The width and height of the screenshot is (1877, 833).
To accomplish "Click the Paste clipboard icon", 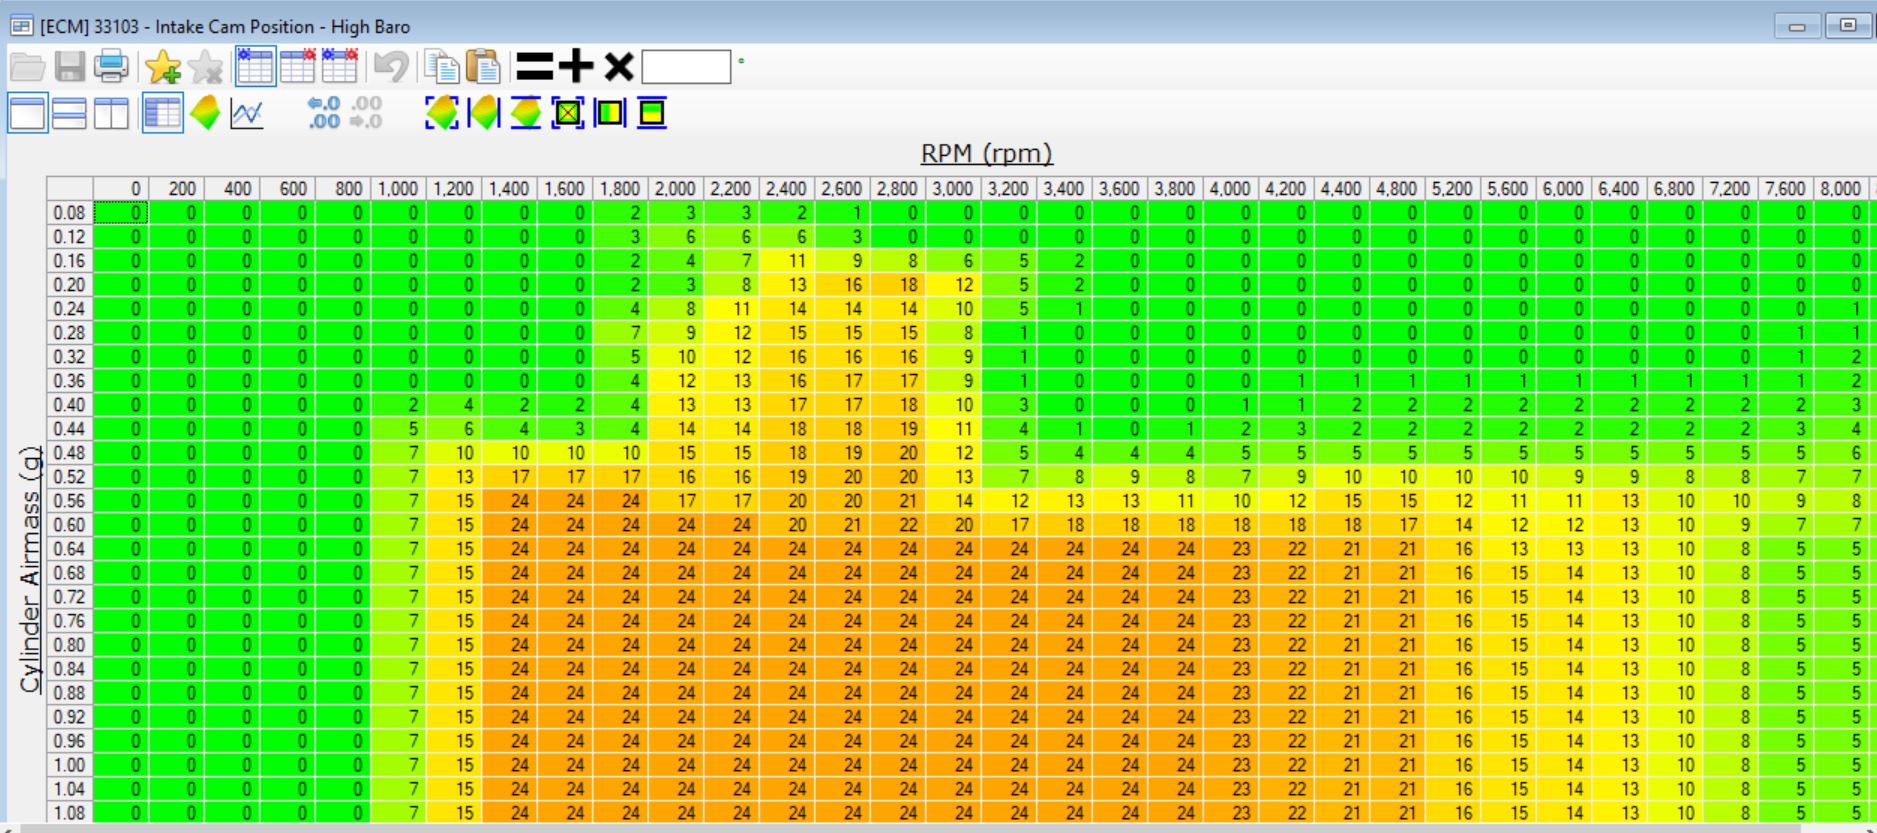I will 484,67.
